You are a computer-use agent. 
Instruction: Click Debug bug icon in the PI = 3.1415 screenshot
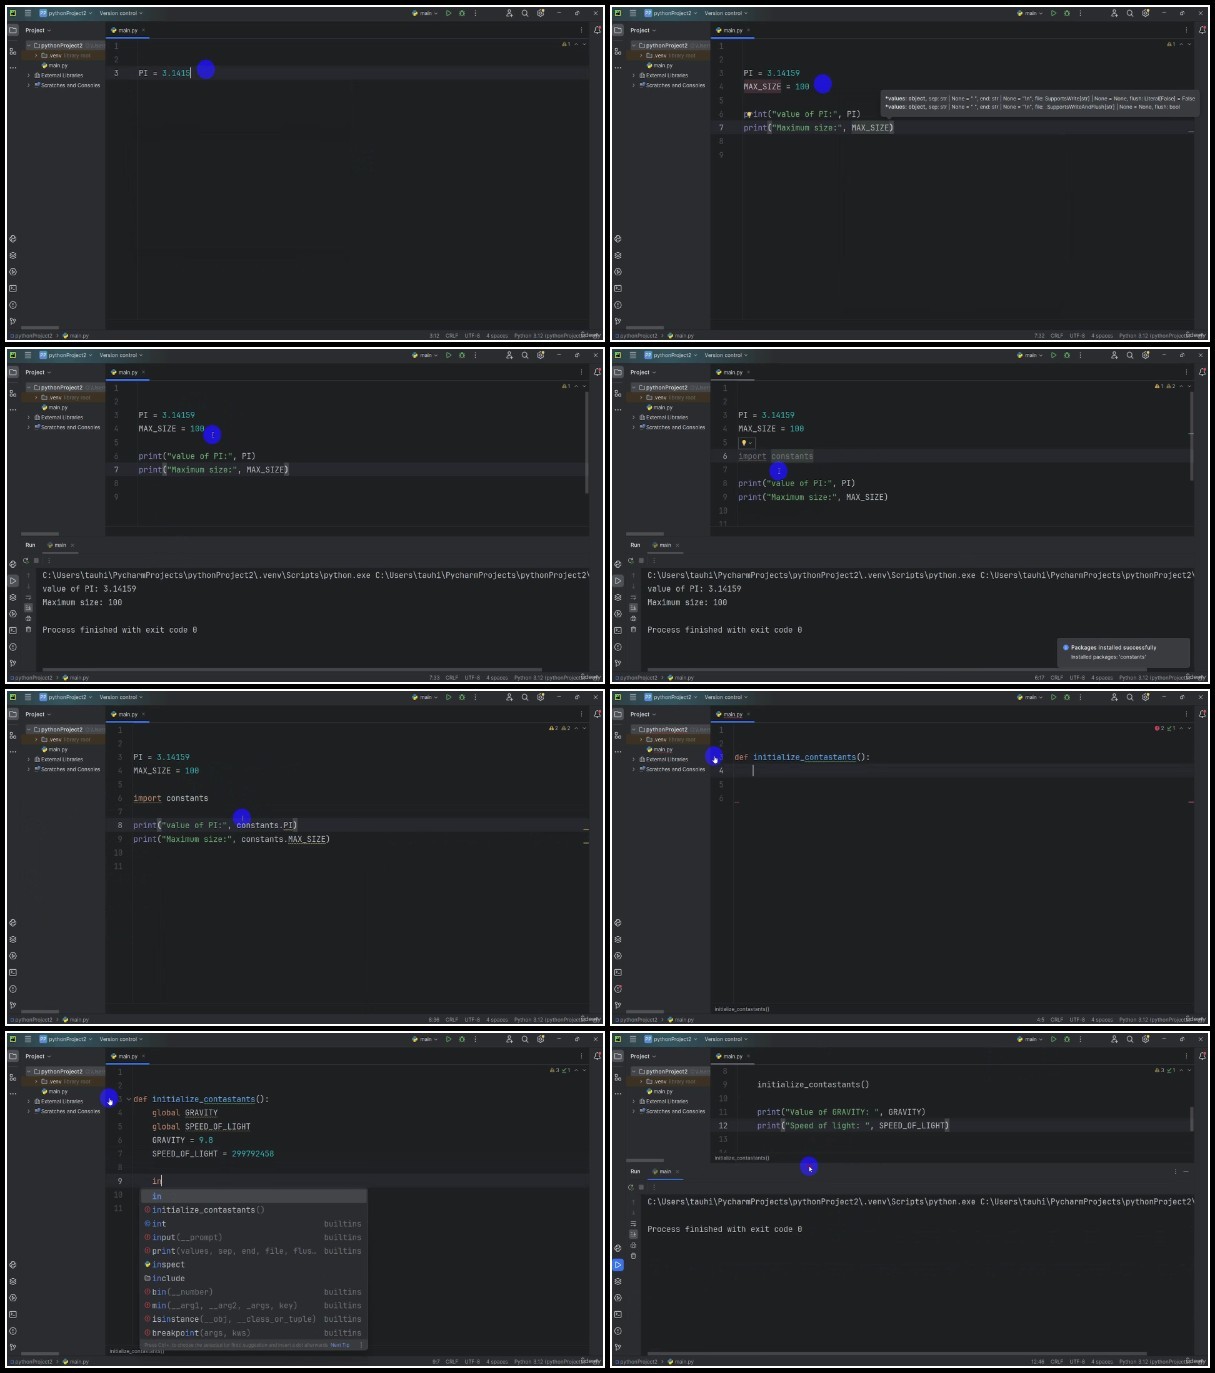tap(461, 14)
